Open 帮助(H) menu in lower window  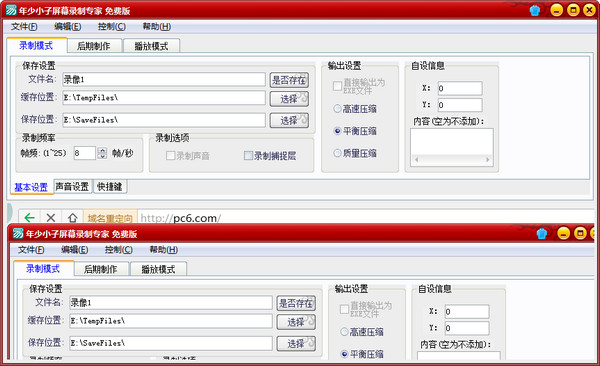click(163, 250)
